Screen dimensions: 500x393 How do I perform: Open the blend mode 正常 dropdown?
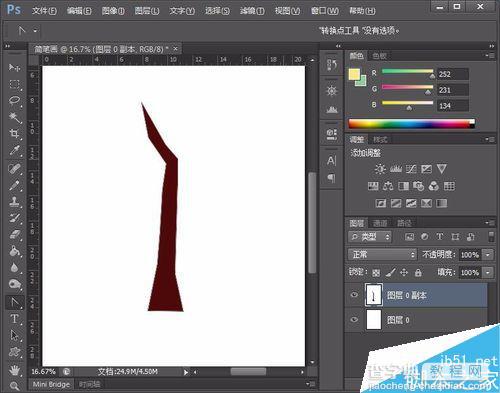[382, 255]
